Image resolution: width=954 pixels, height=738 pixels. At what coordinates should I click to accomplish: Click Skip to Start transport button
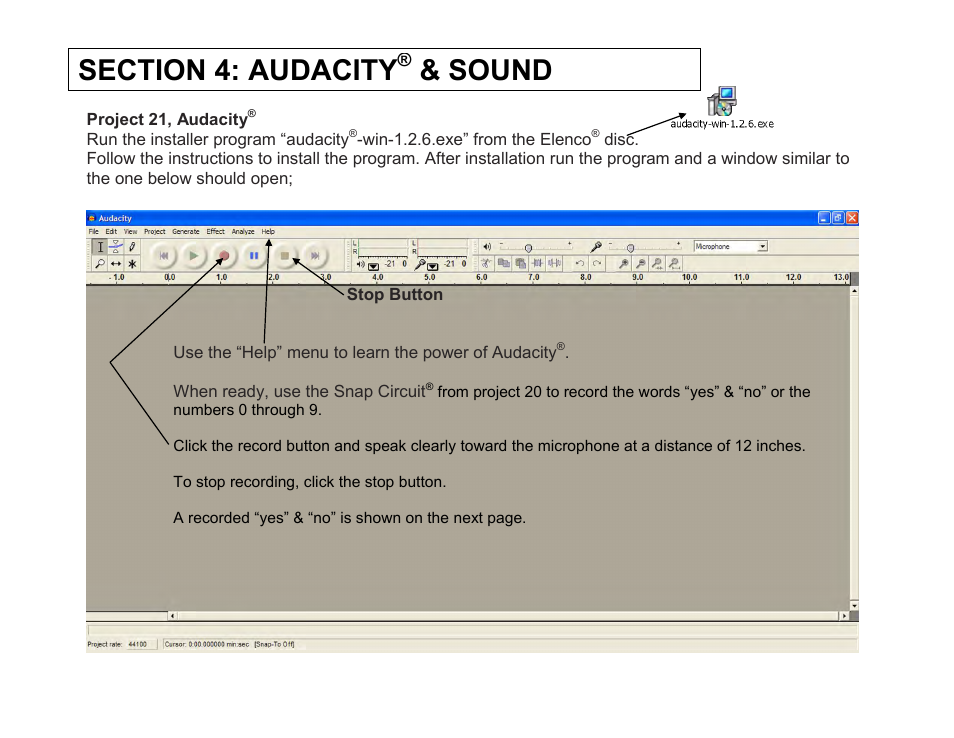click(x=163, y=256)
